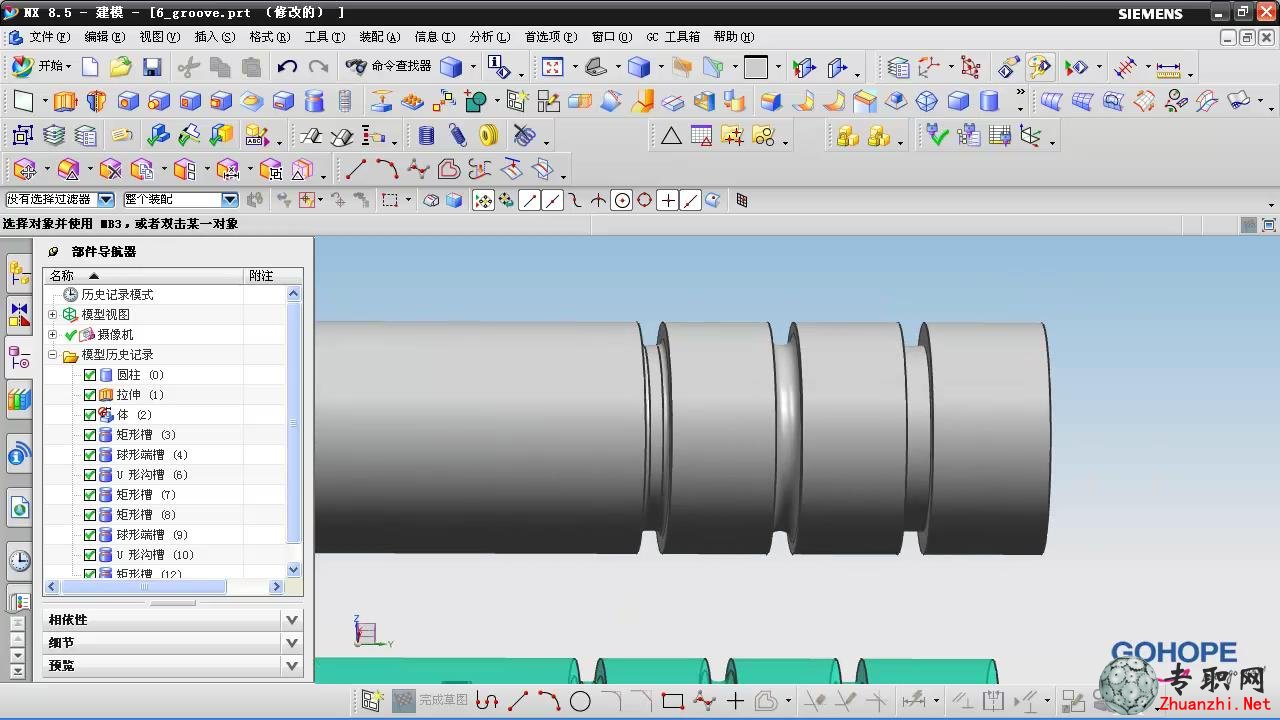Image resolution: width=1280 pixels, height=720 pixels.
Task: Open the Measure Distance ruler icon
Action: click(x=1168, y=68)
